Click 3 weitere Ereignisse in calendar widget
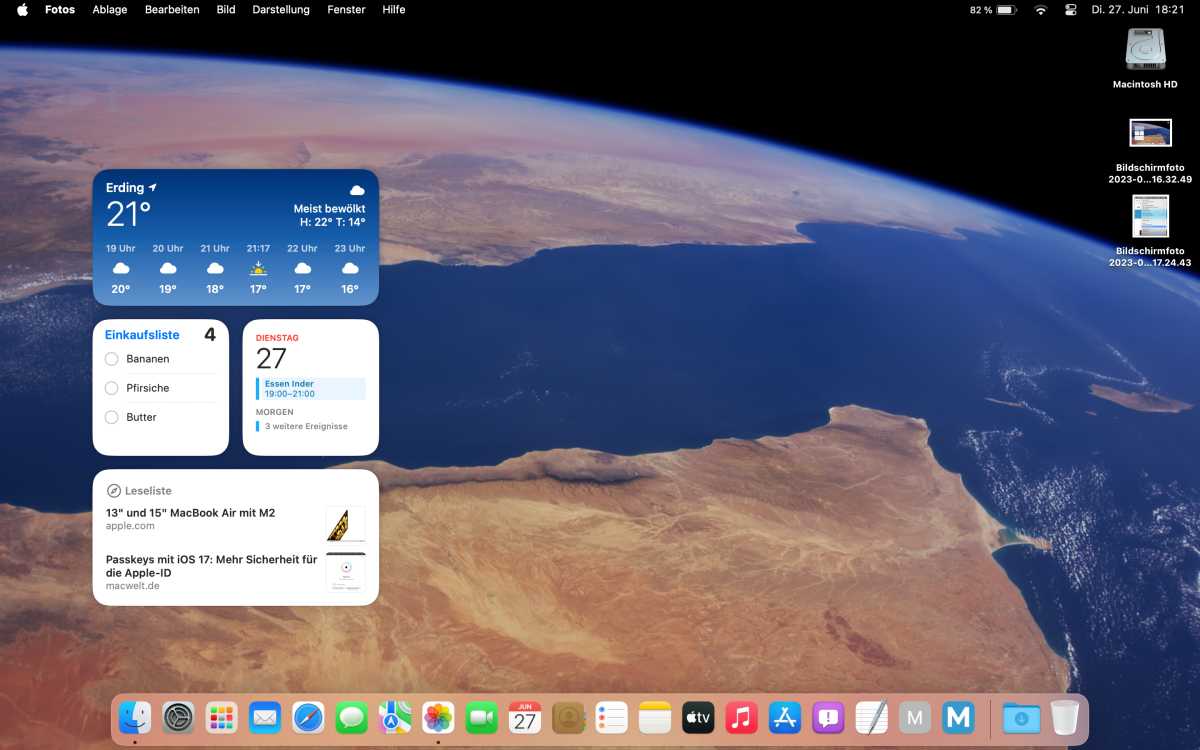The width and height of the screenshot is (1200, 750). [306, 426]
